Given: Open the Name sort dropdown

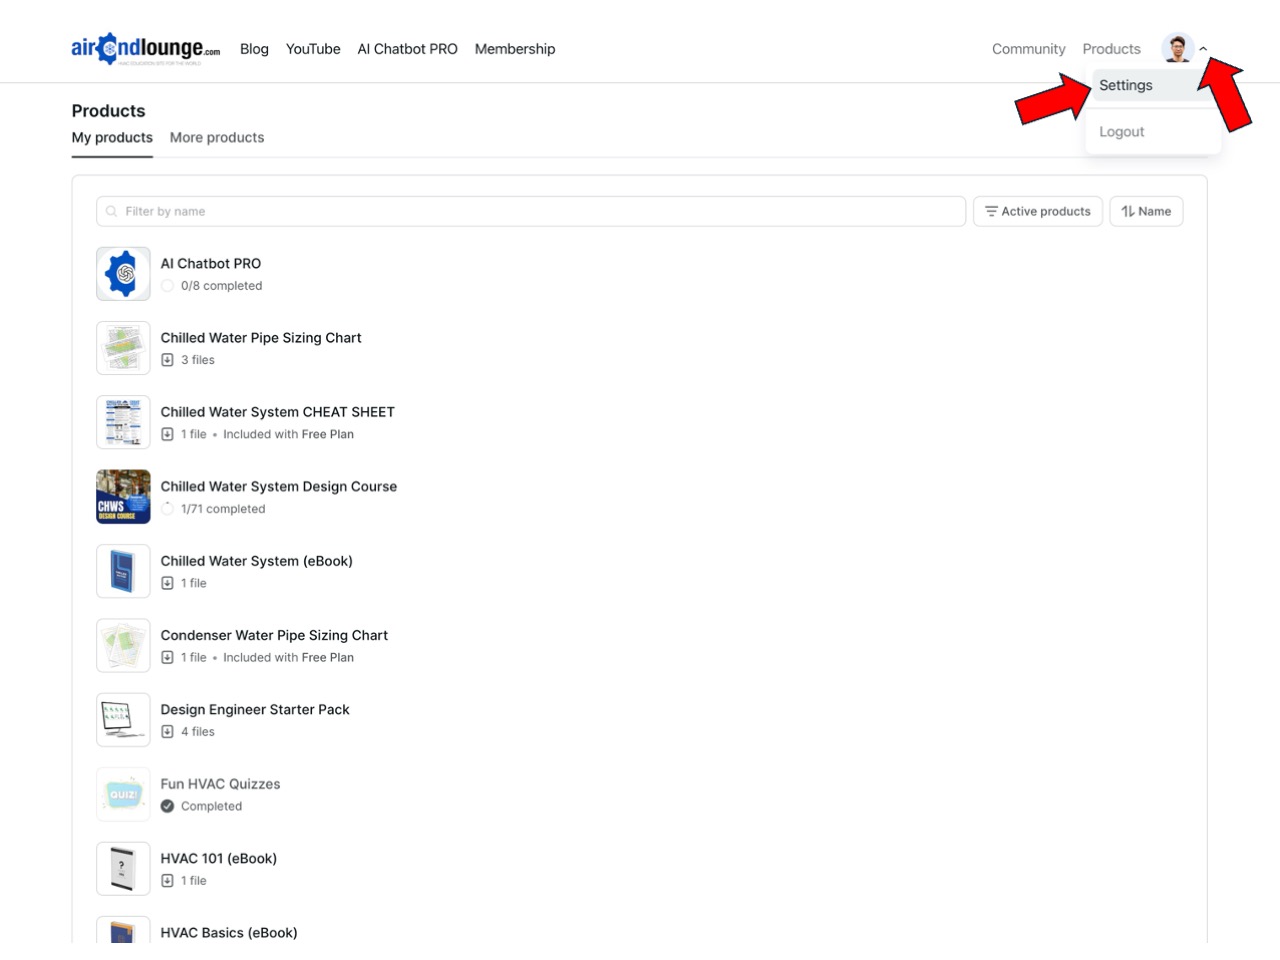Looking at the screenshot, I should 1145,211.
